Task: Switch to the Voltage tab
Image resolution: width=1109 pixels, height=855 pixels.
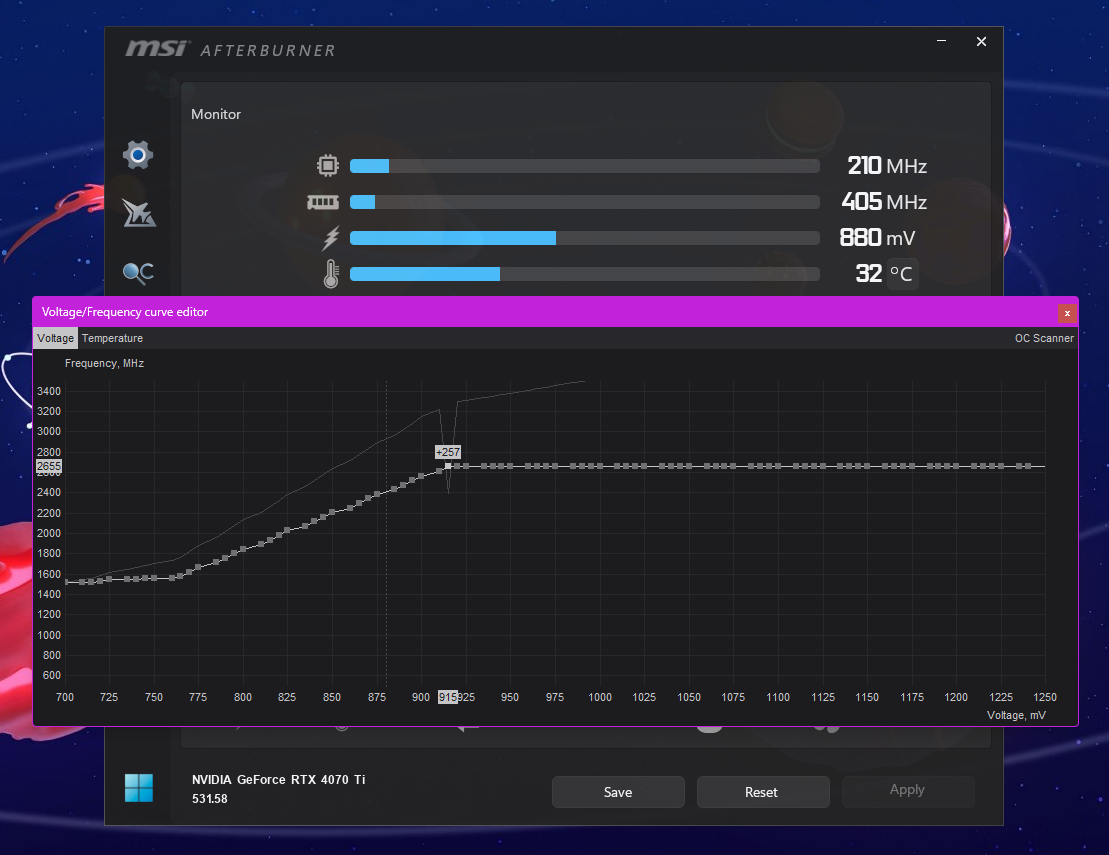Action: click(x=55, y=338)
